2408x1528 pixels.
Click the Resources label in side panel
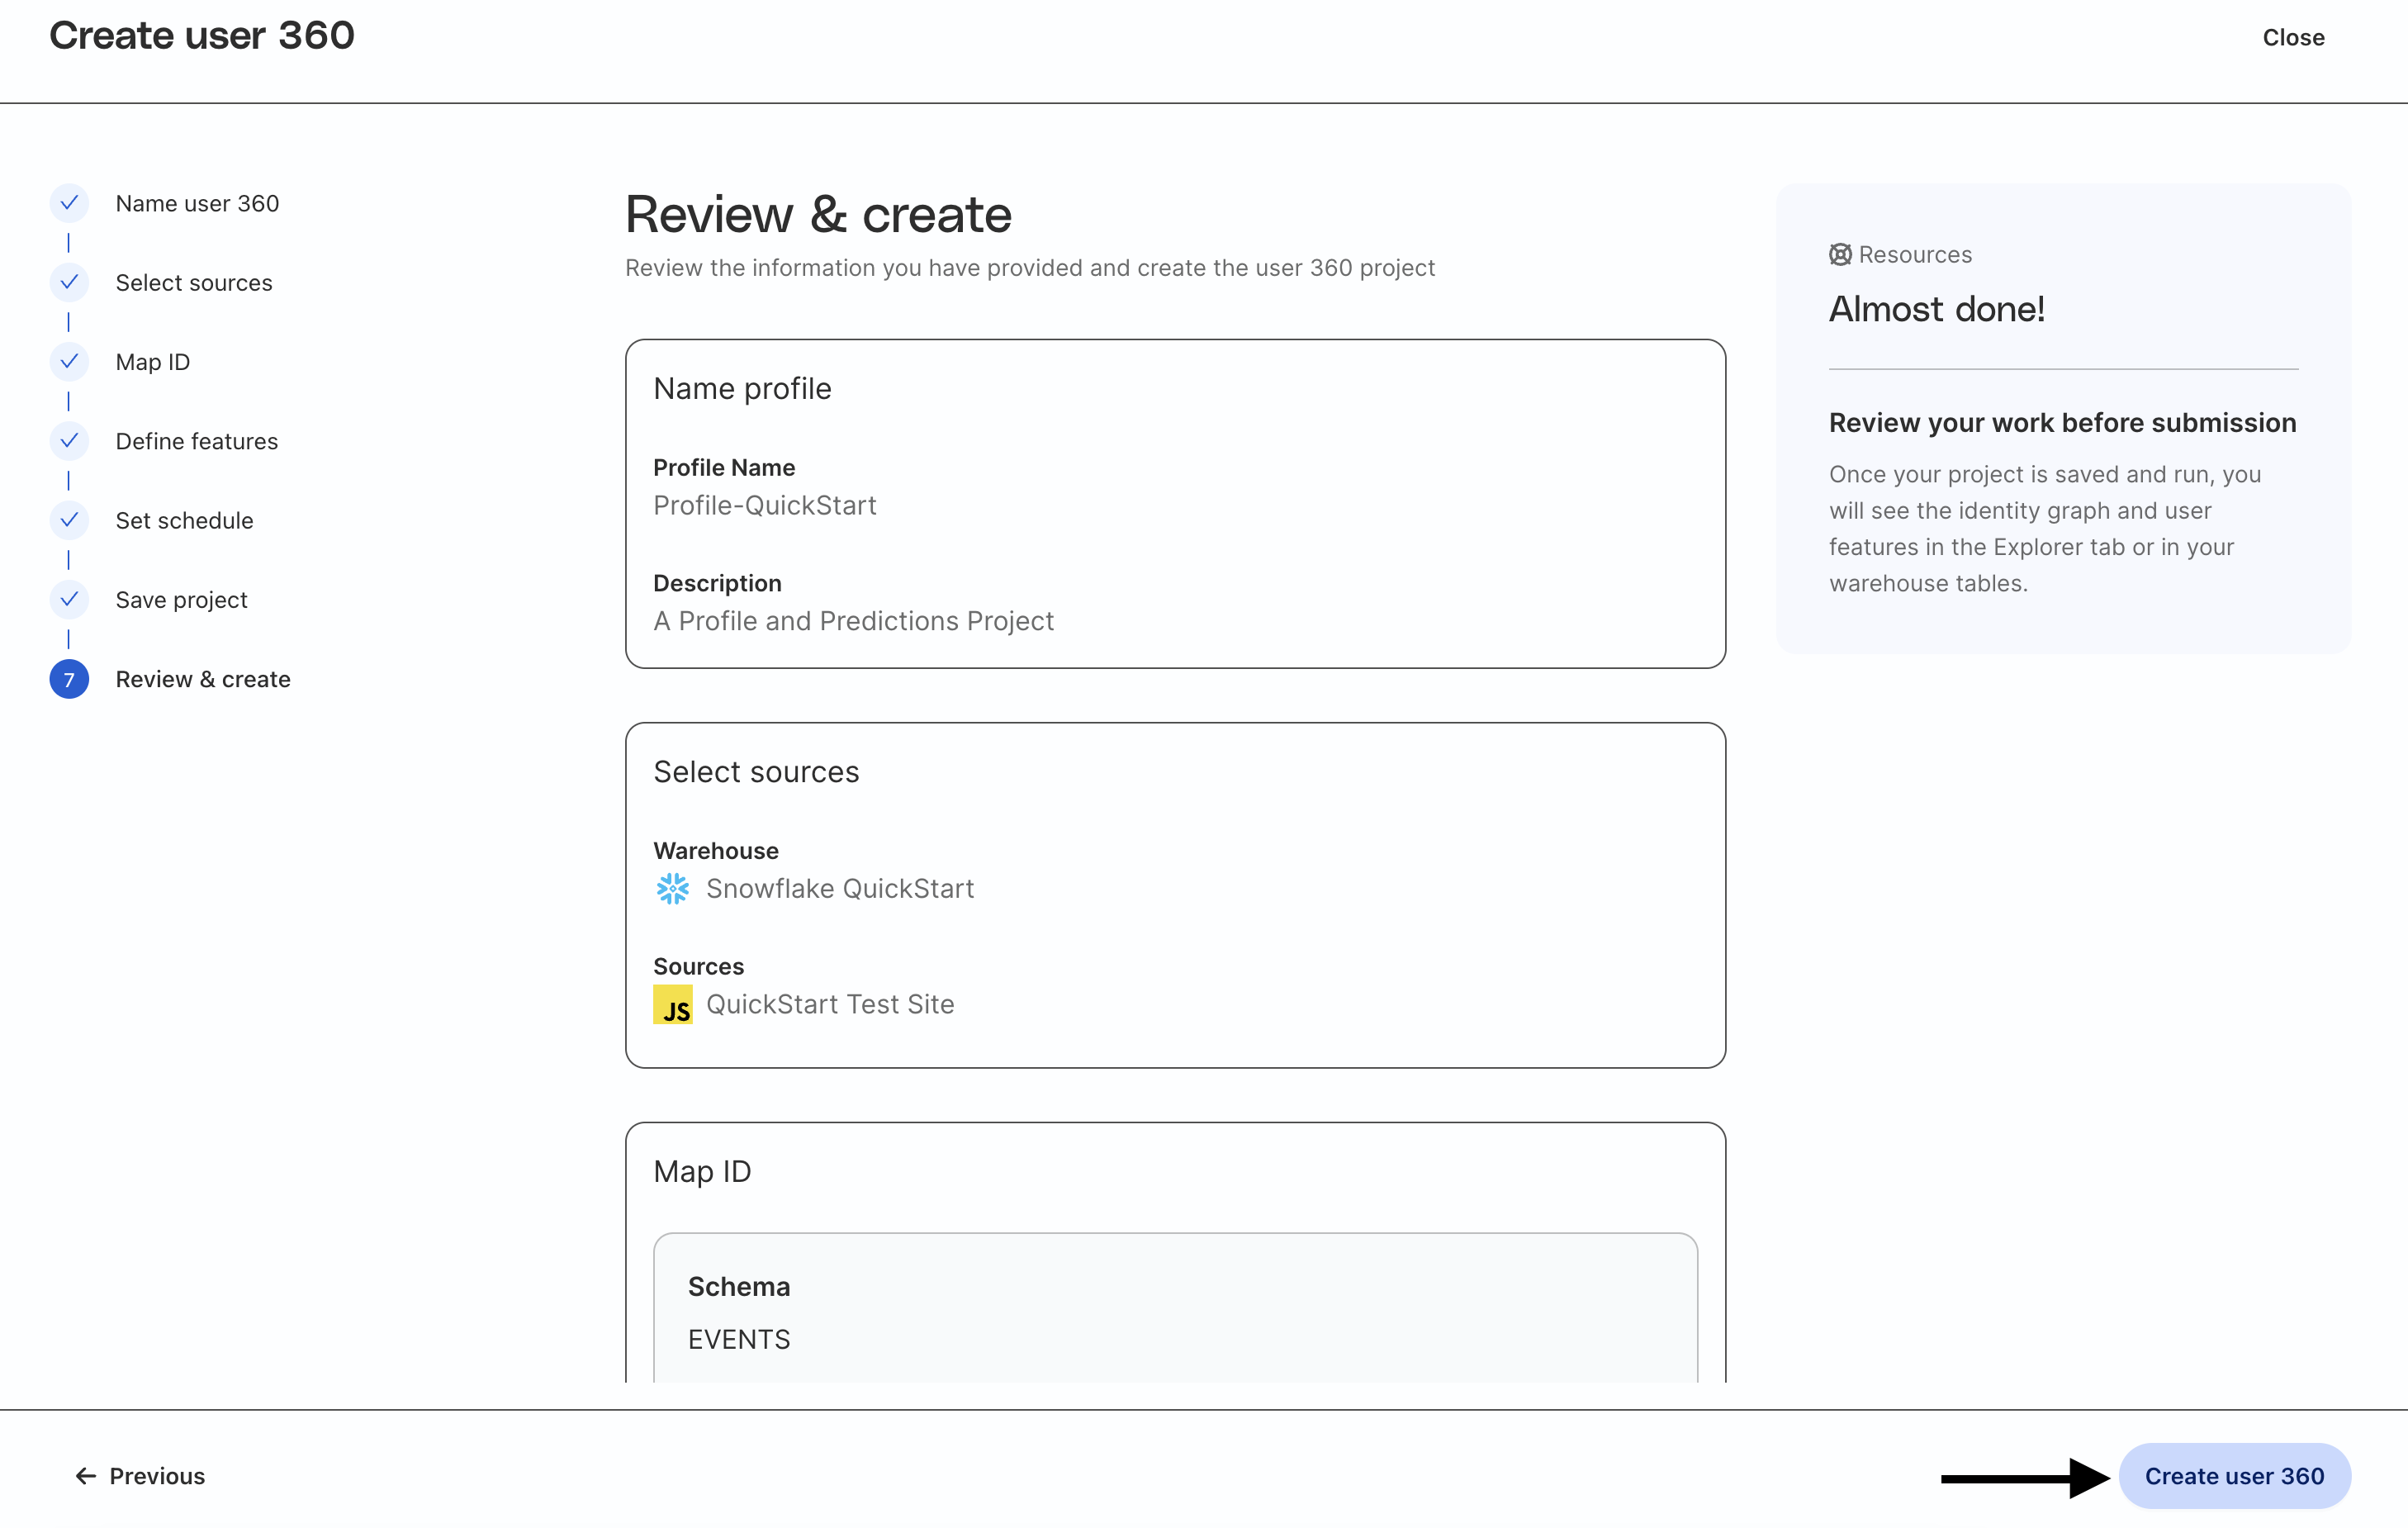coord(1915,255)
